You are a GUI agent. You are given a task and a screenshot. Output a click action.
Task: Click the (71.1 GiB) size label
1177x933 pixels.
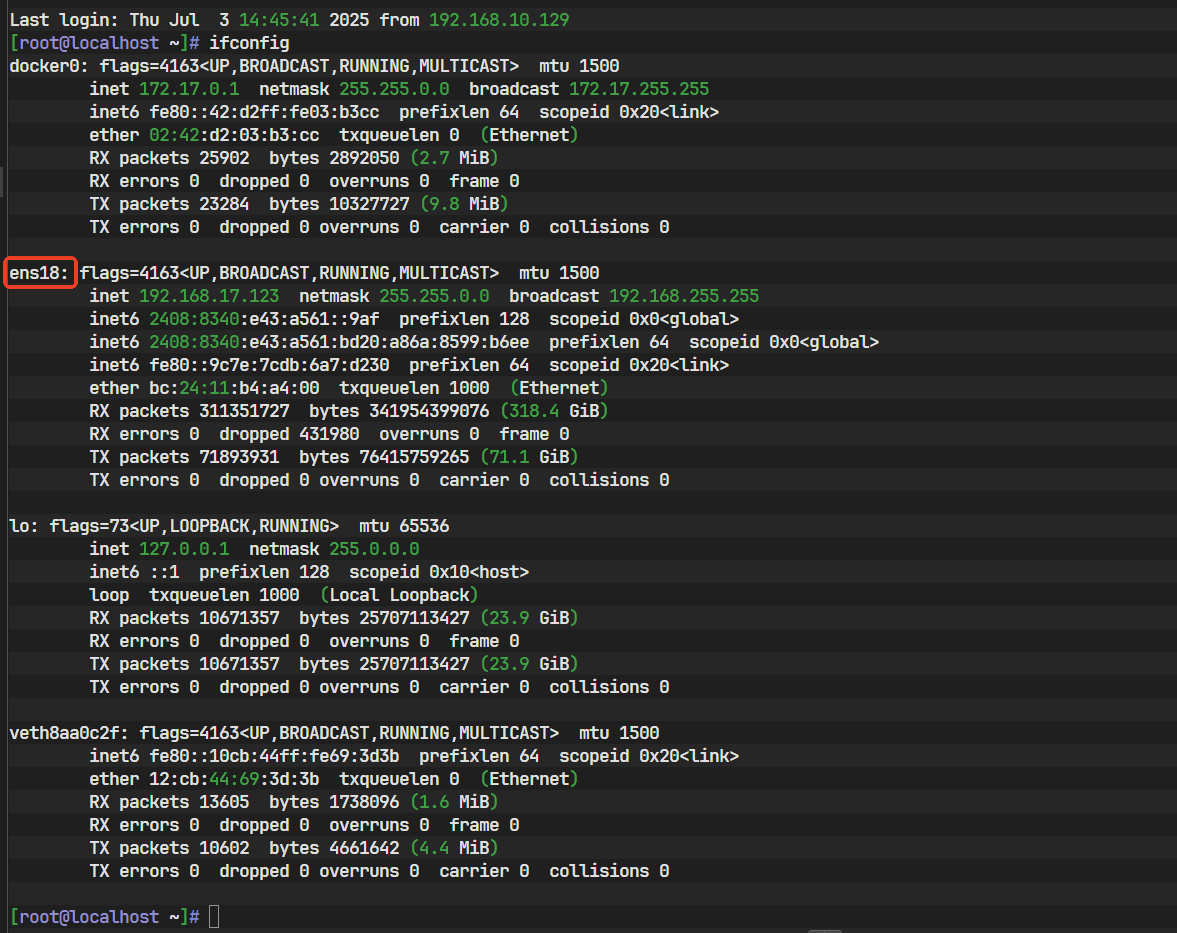(529, 457)
